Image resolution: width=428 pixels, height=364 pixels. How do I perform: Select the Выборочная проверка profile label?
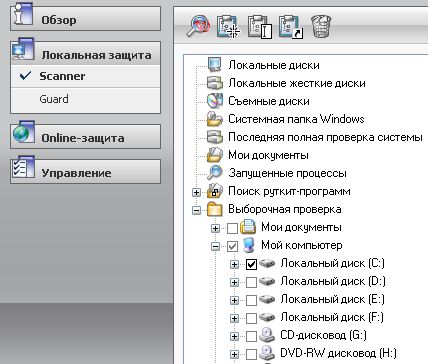(285, 209)
